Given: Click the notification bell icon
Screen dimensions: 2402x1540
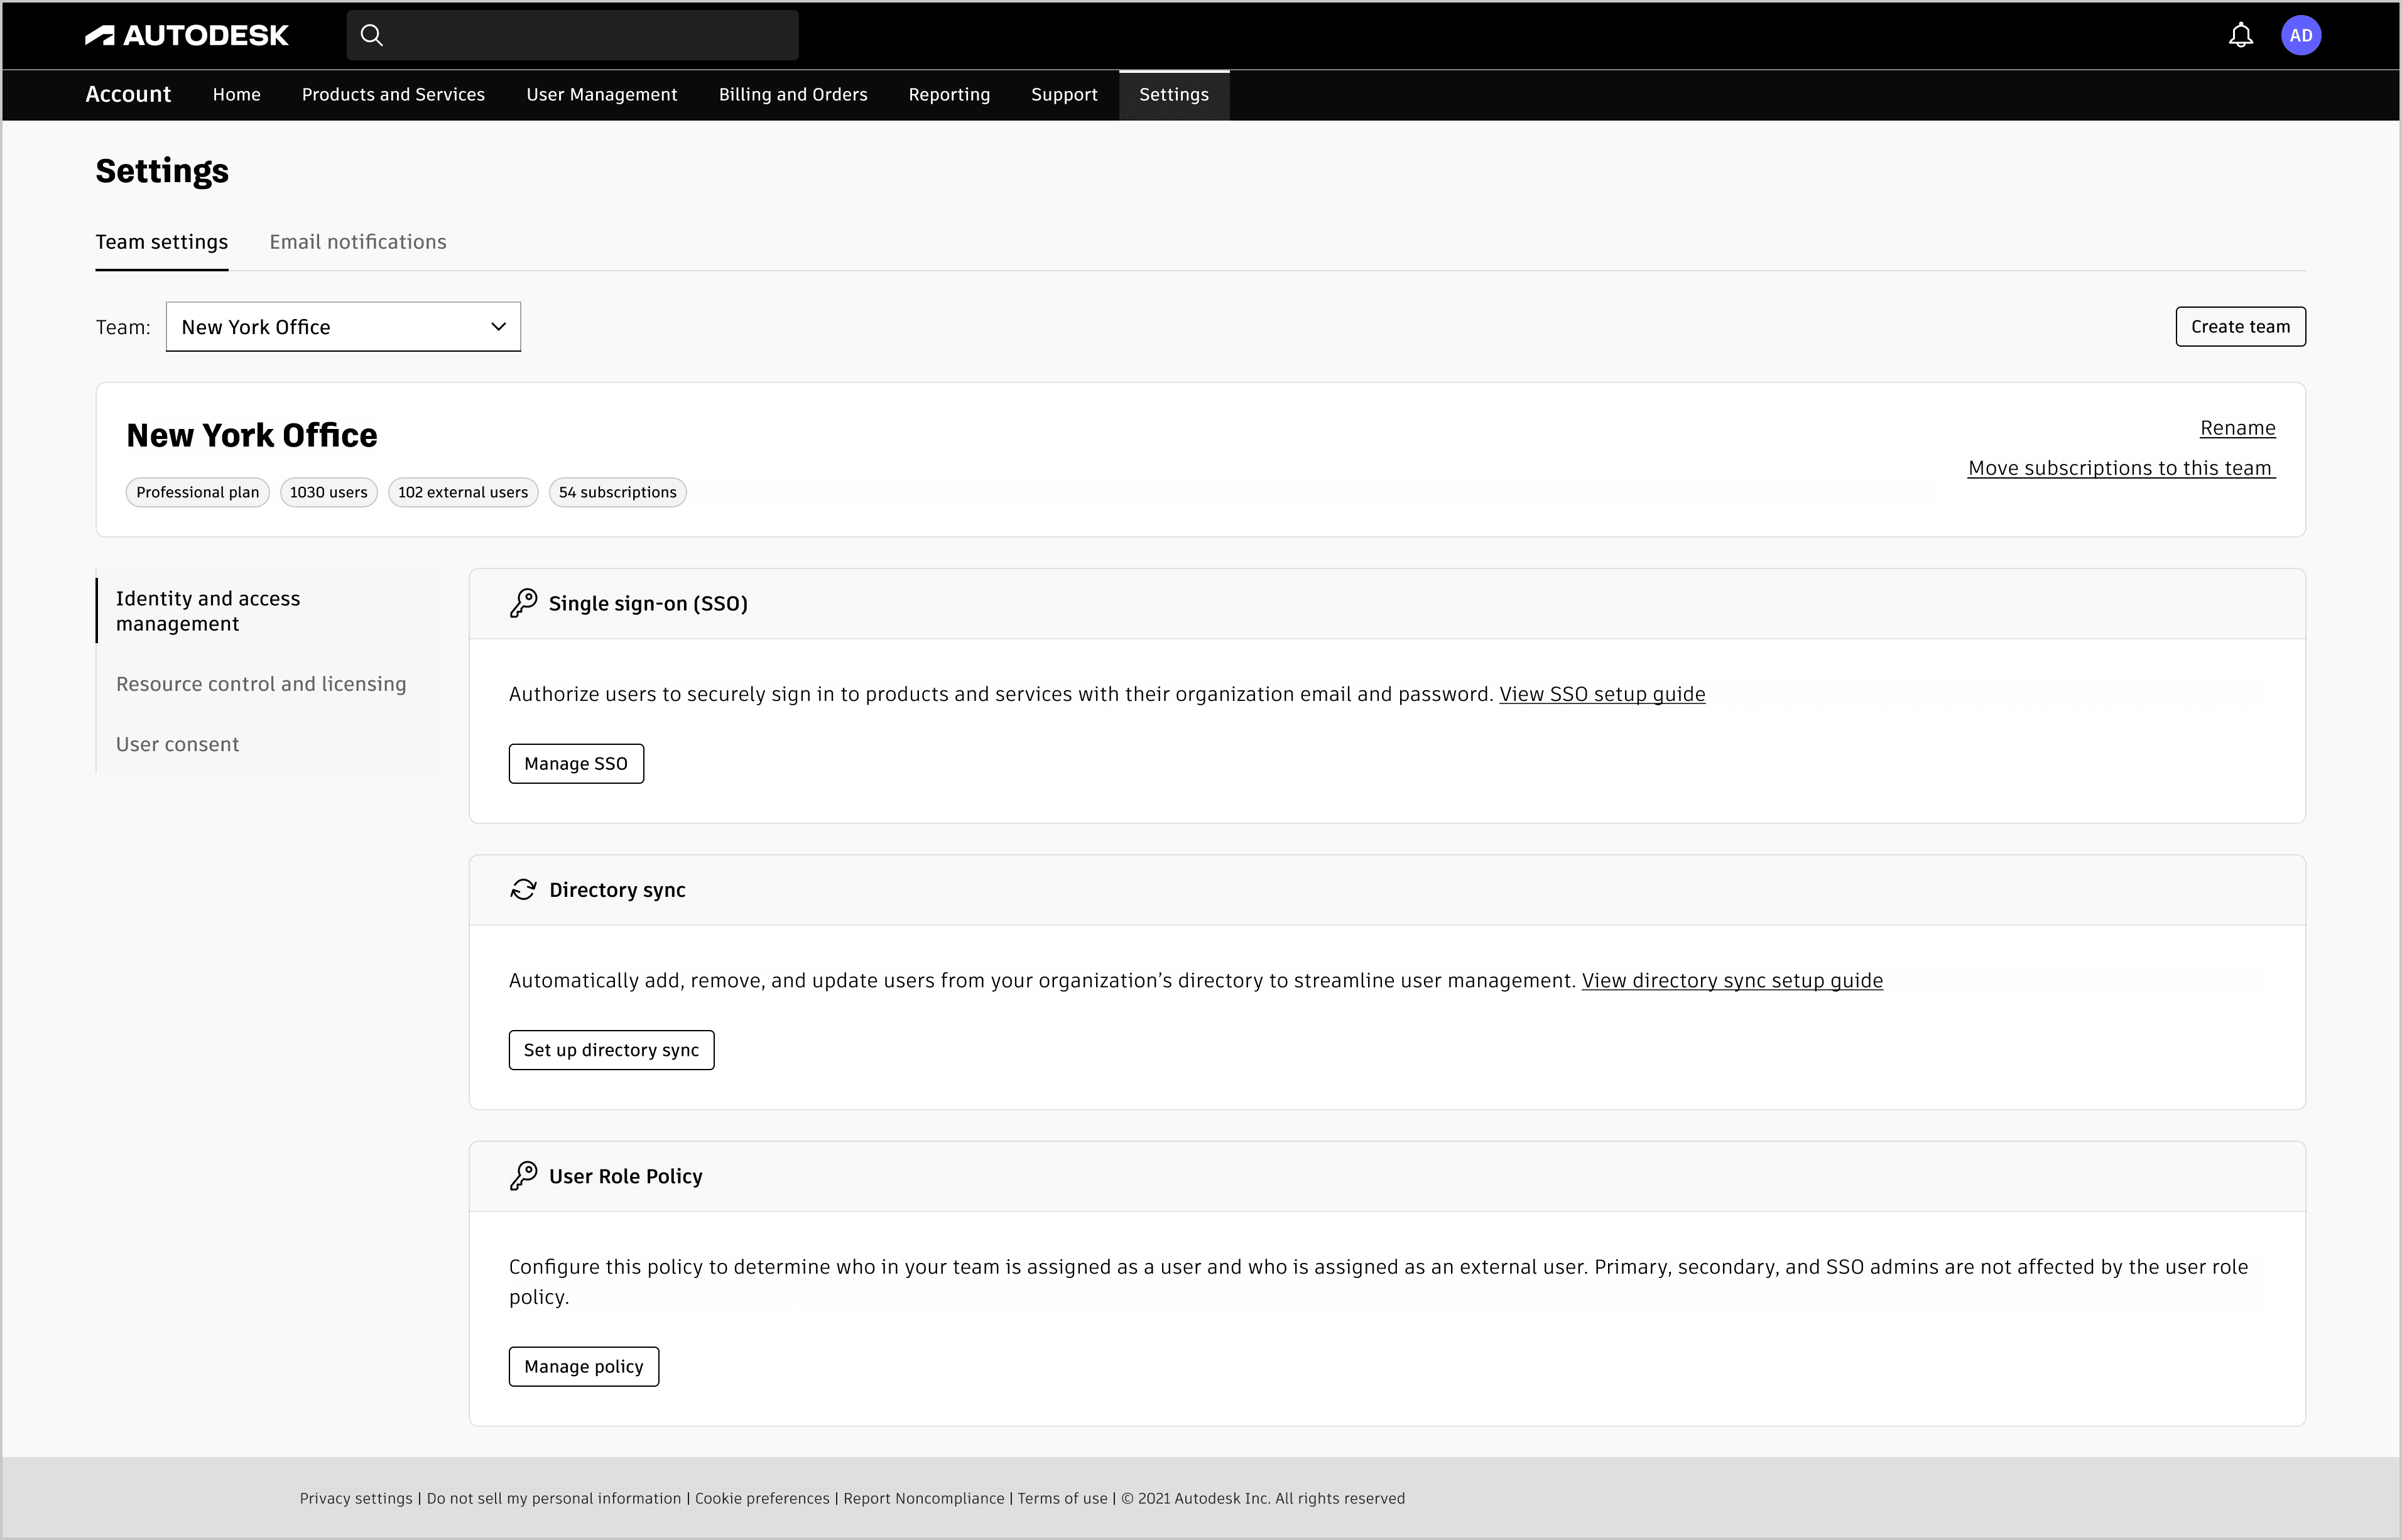Looking at the screenshot, I should pos(2240,36).
